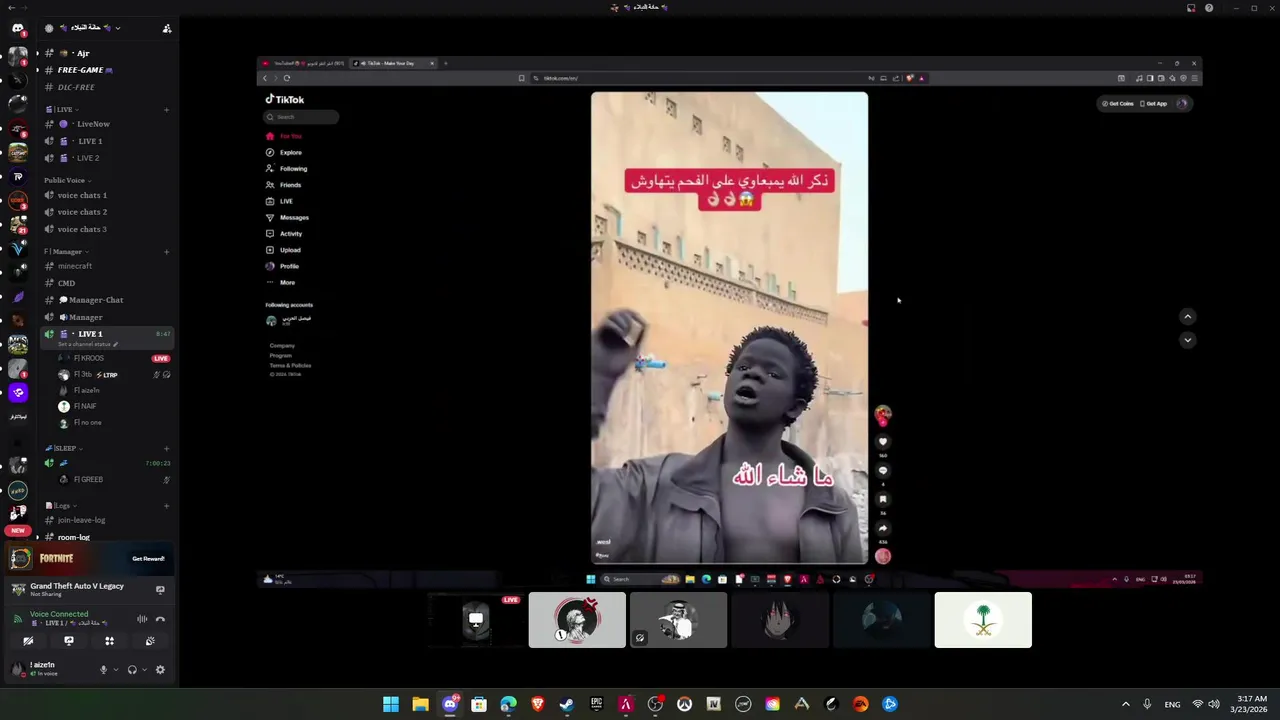
Task: Open the FREE-GAME text channel
Action: [x=107, y=70]
